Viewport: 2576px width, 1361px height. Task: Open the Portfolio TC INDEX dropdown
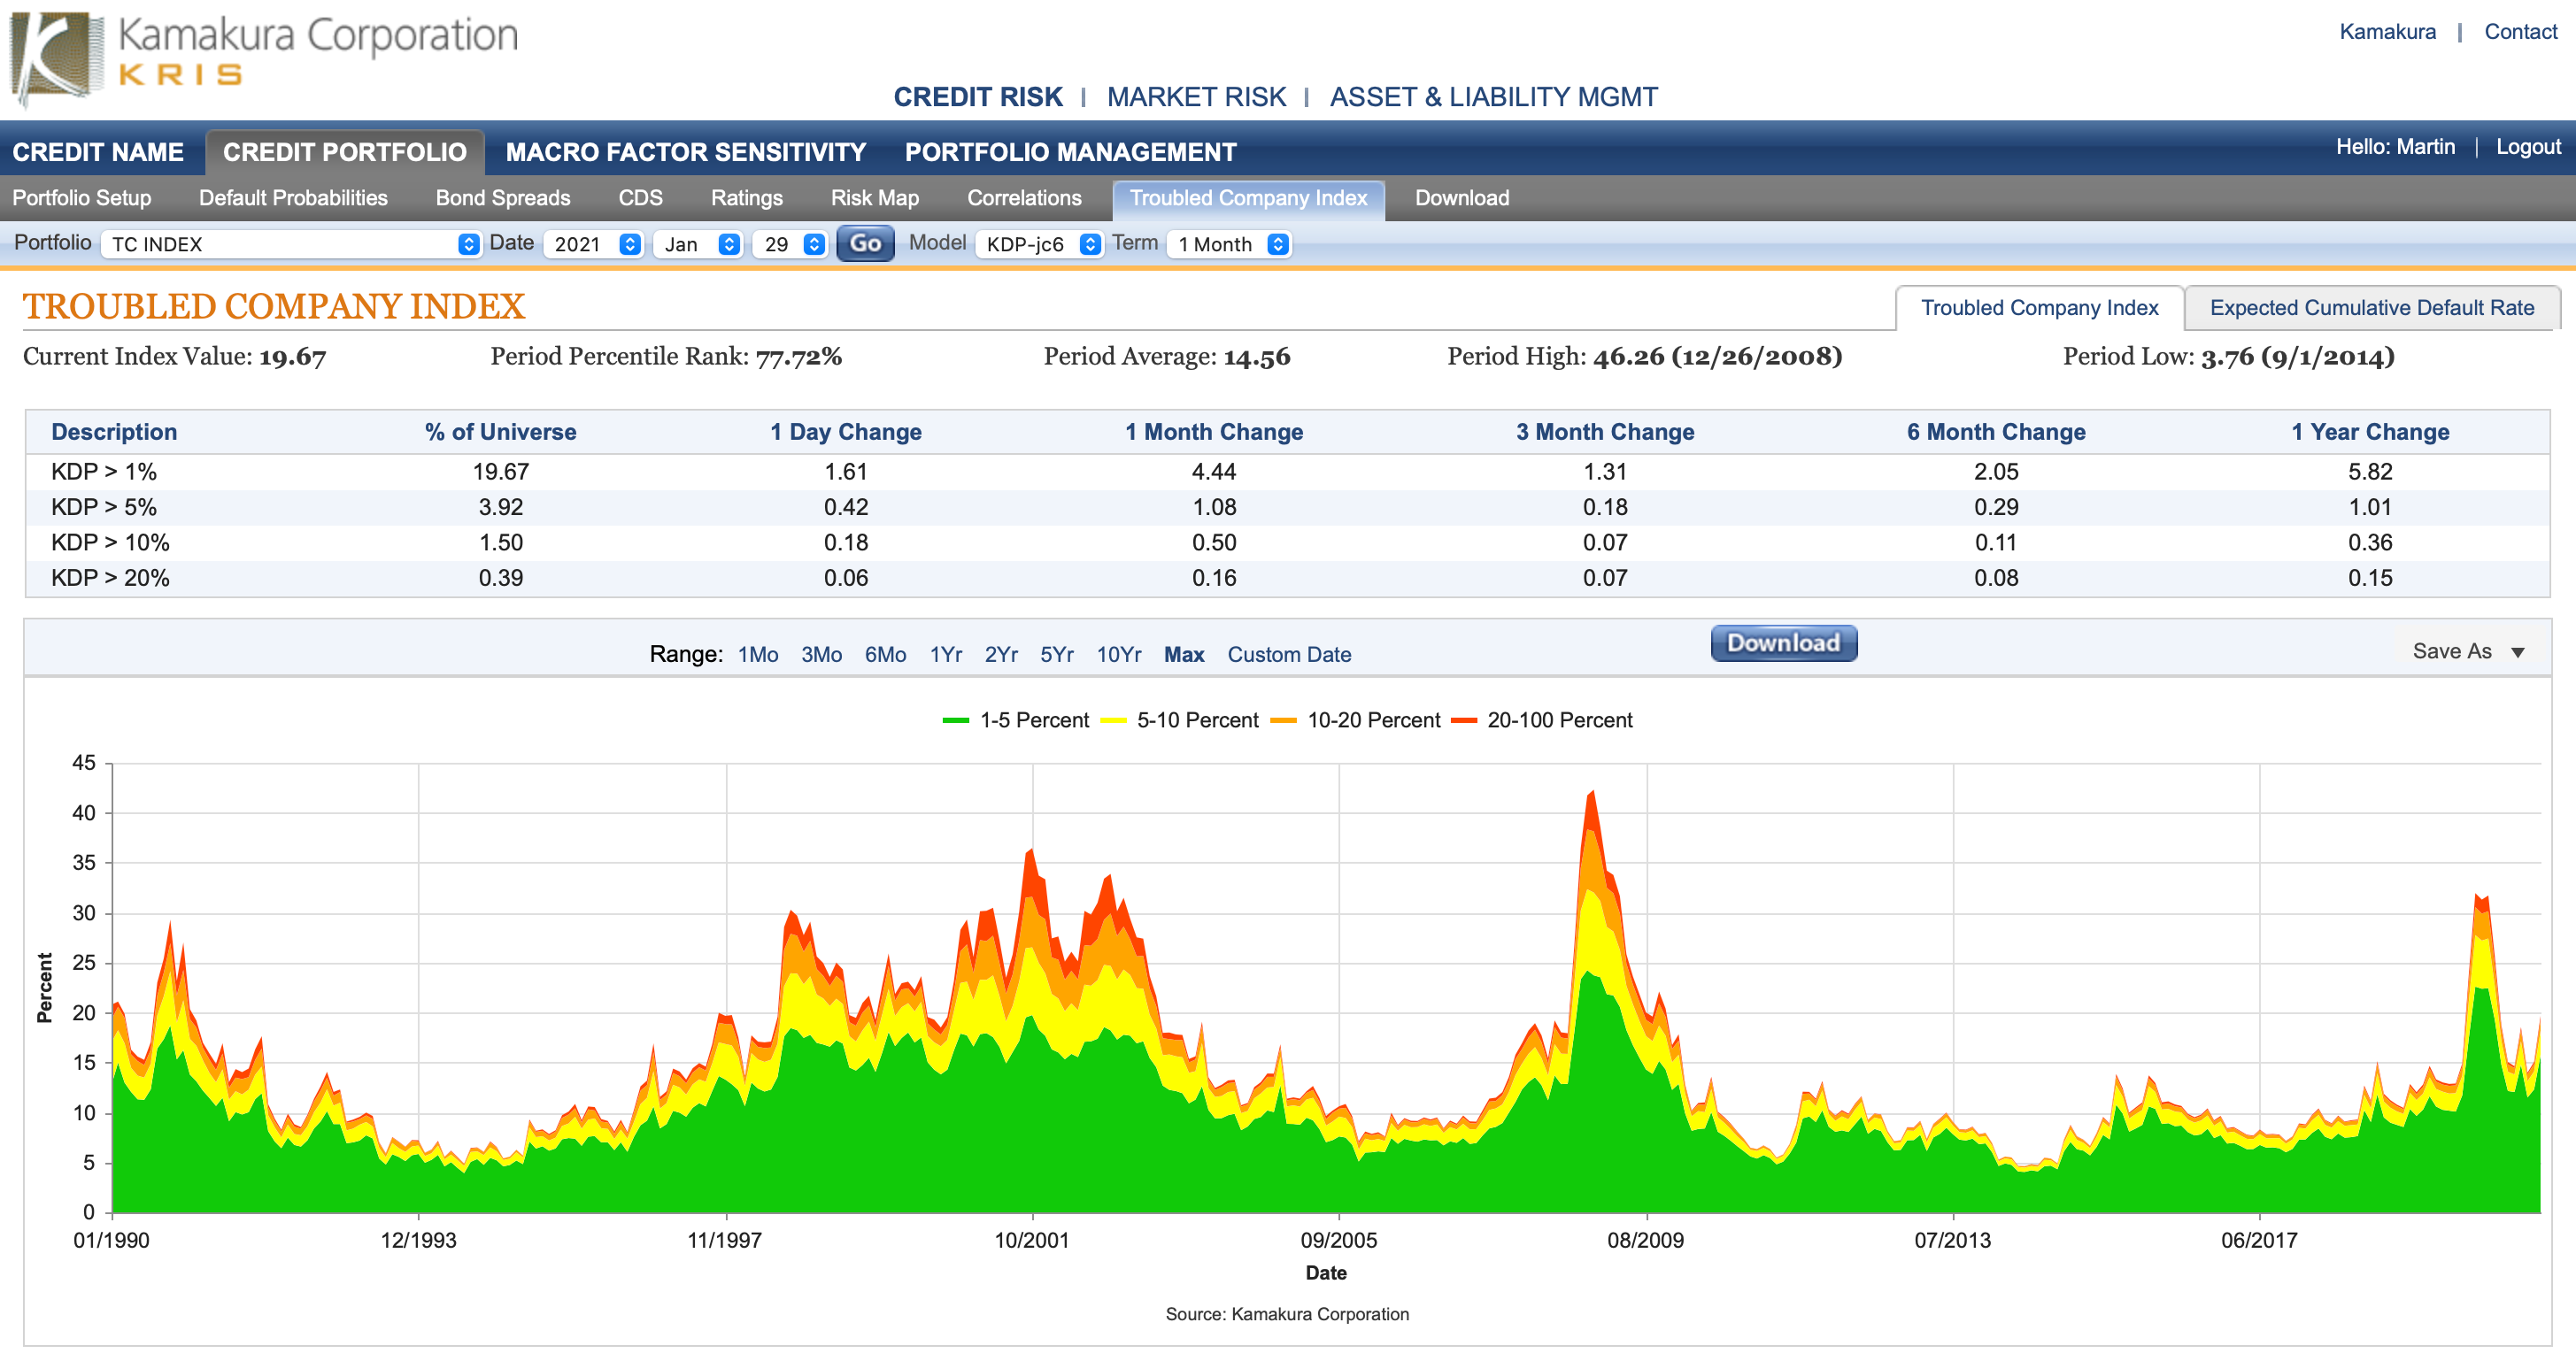click(x=291, y=244)
